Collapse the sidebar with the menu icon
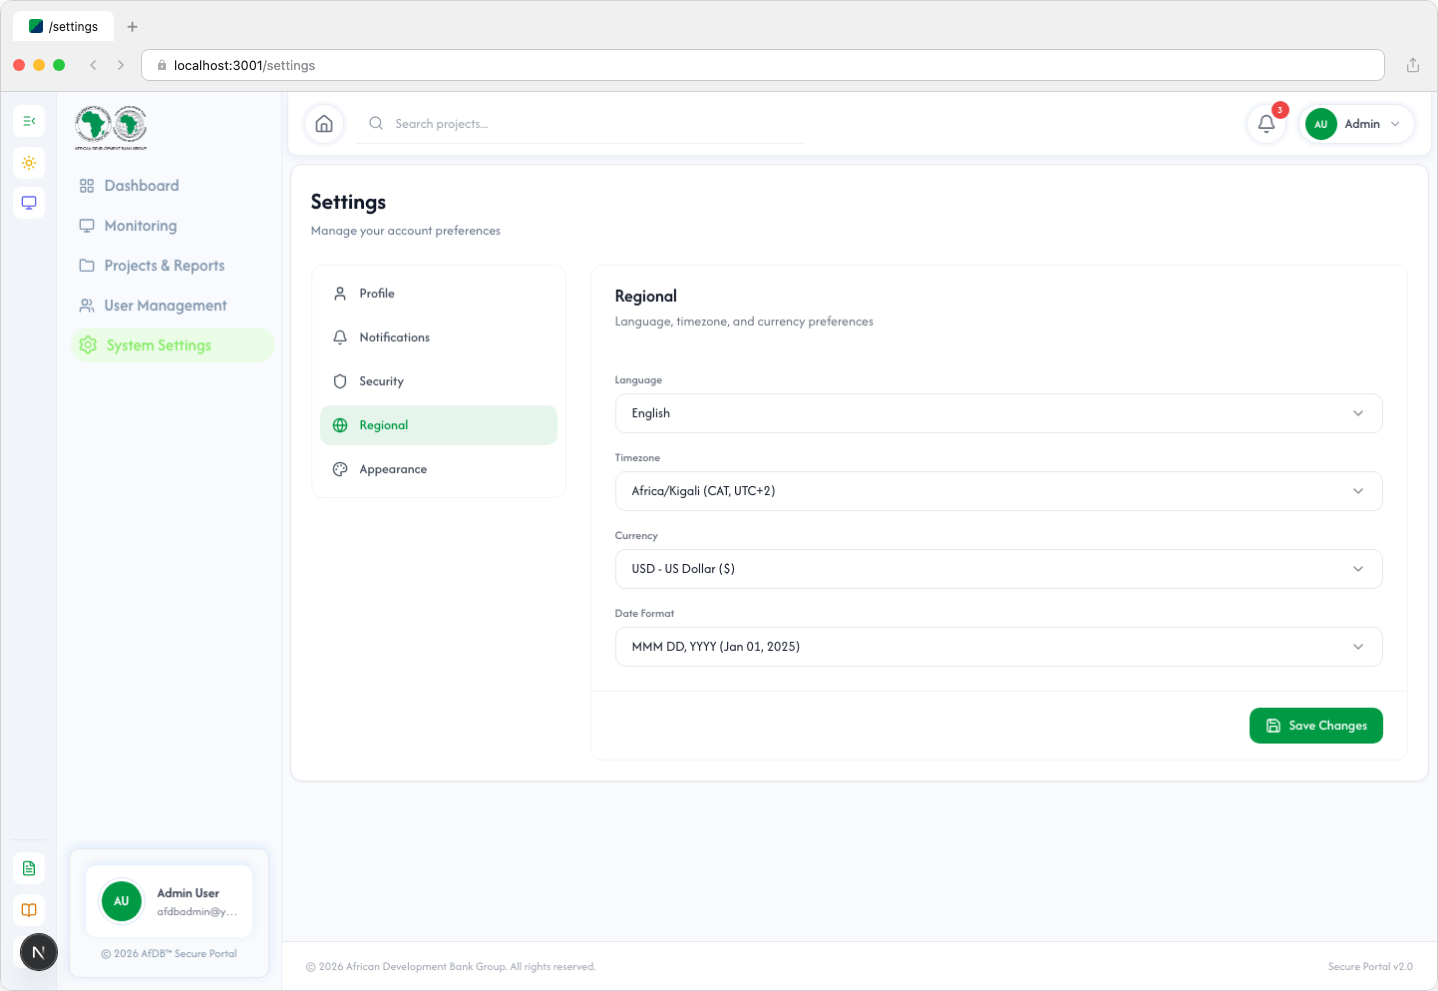Screen dimensions: 1438x991 point(29,121)
